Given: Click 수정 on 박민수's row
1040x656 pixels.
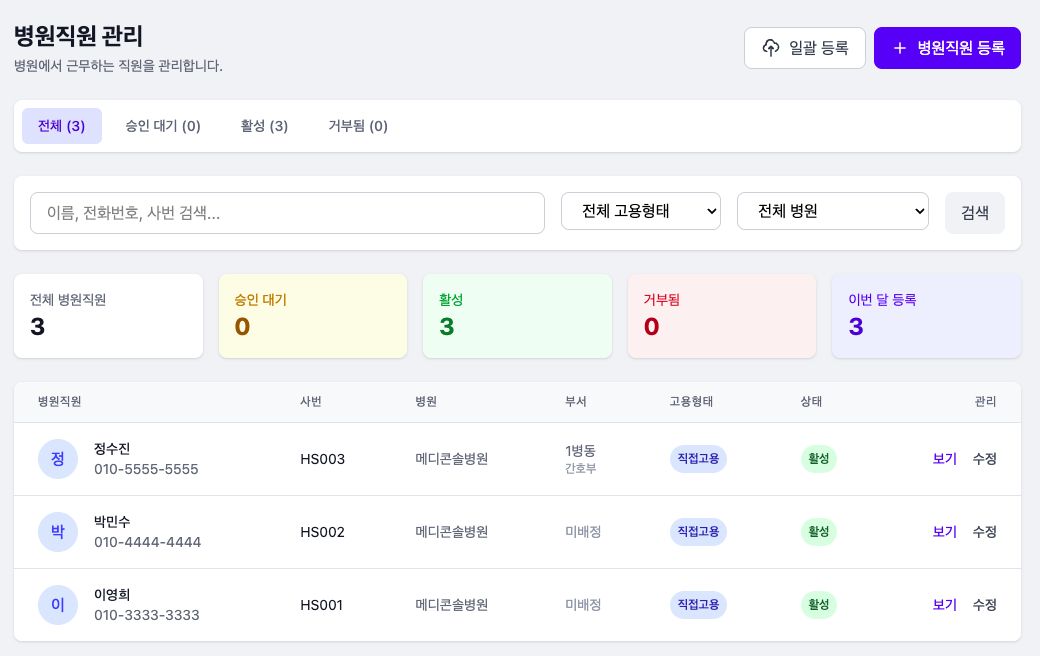Looking at the screenshot, I should point(984,532).
